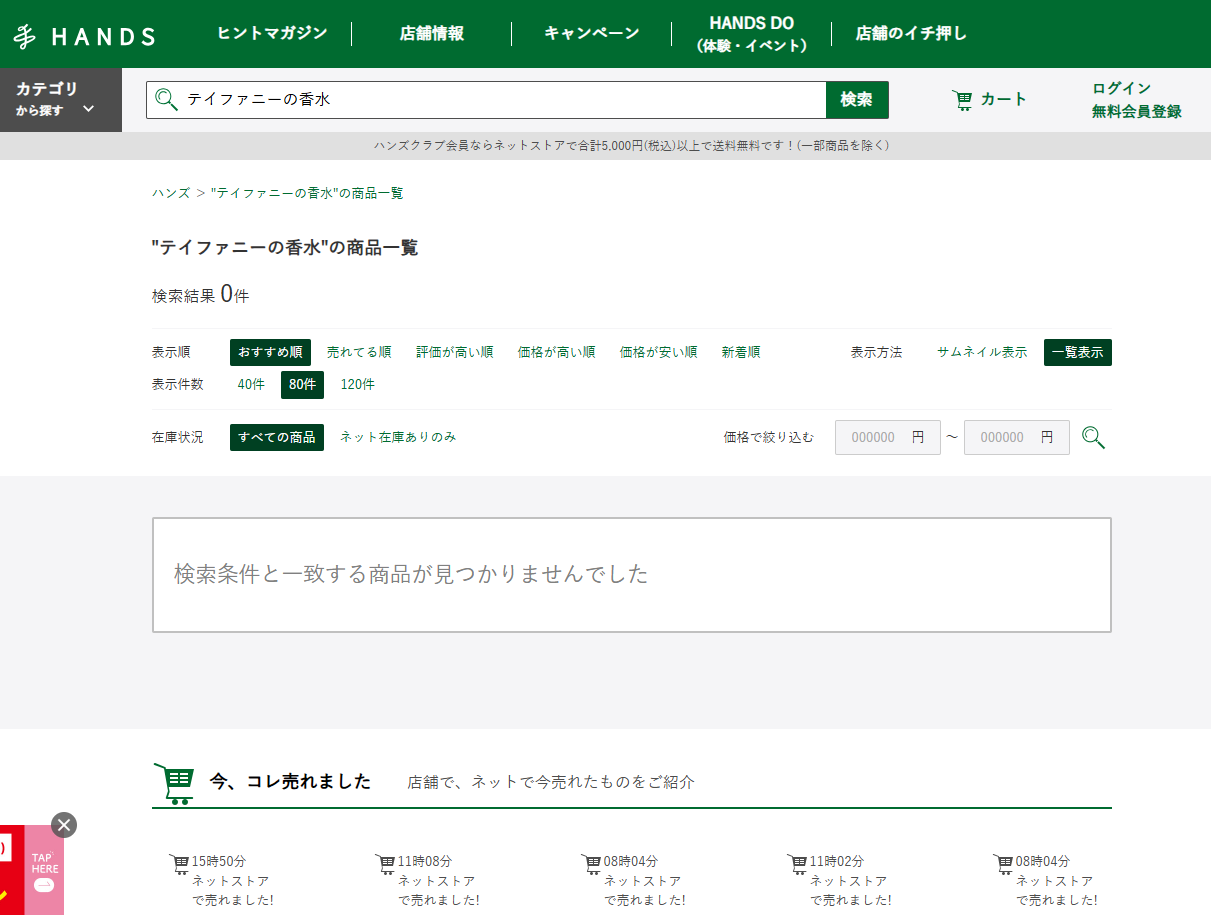Switch to サムネイル表示 view

[x=982, y=352]
